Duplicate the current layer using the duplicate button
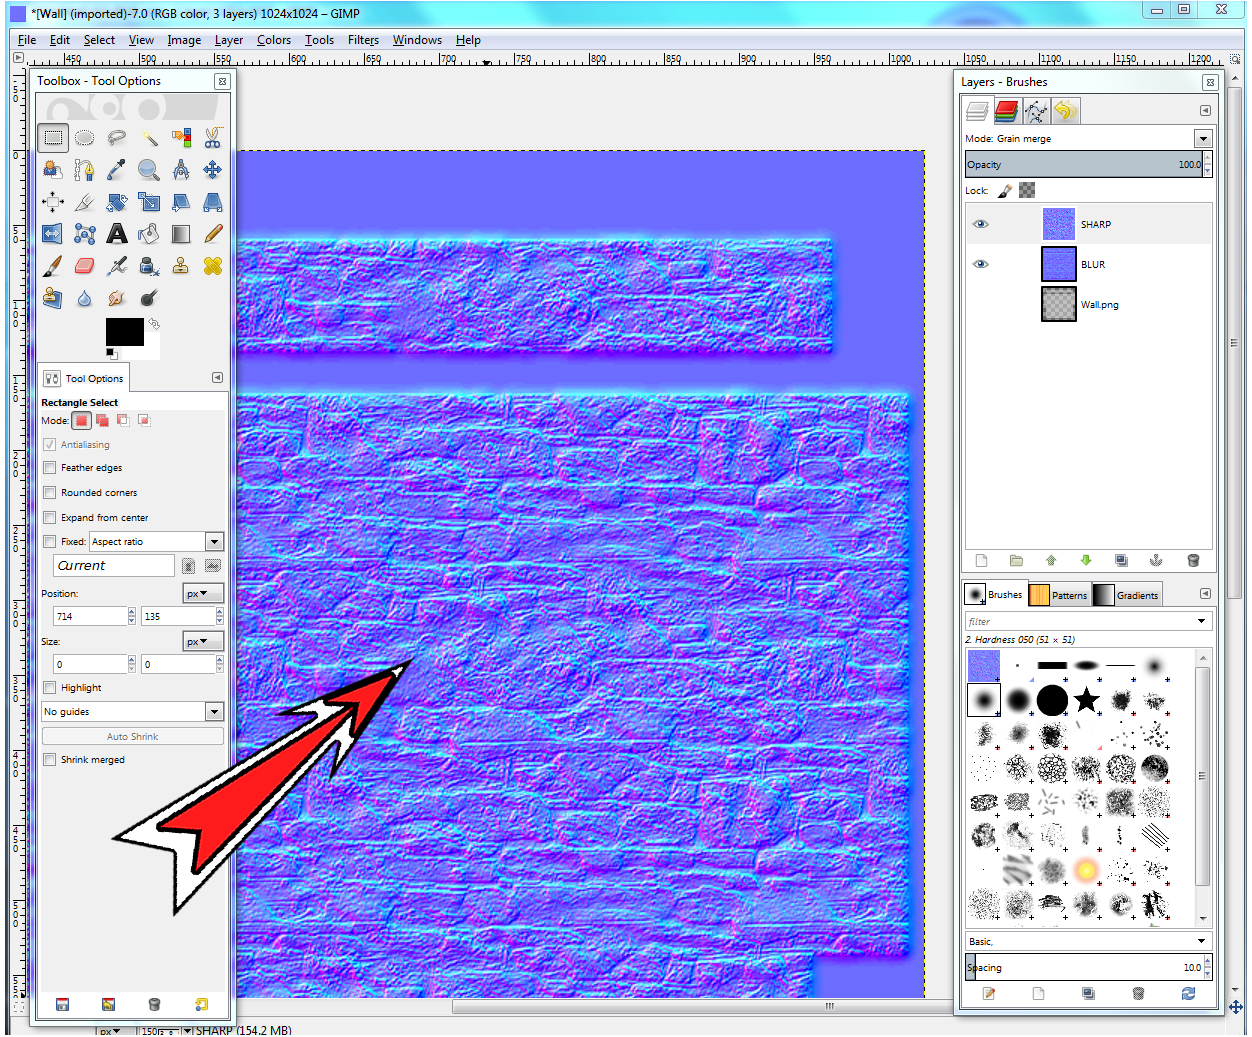 tap(1121, 560)
